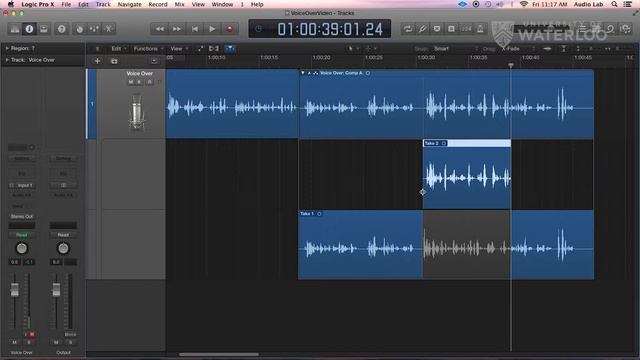The height and width of the screenshot is (360, 640).
Task: Click the playhead marker in the ruler
Action: click(511, 65)
